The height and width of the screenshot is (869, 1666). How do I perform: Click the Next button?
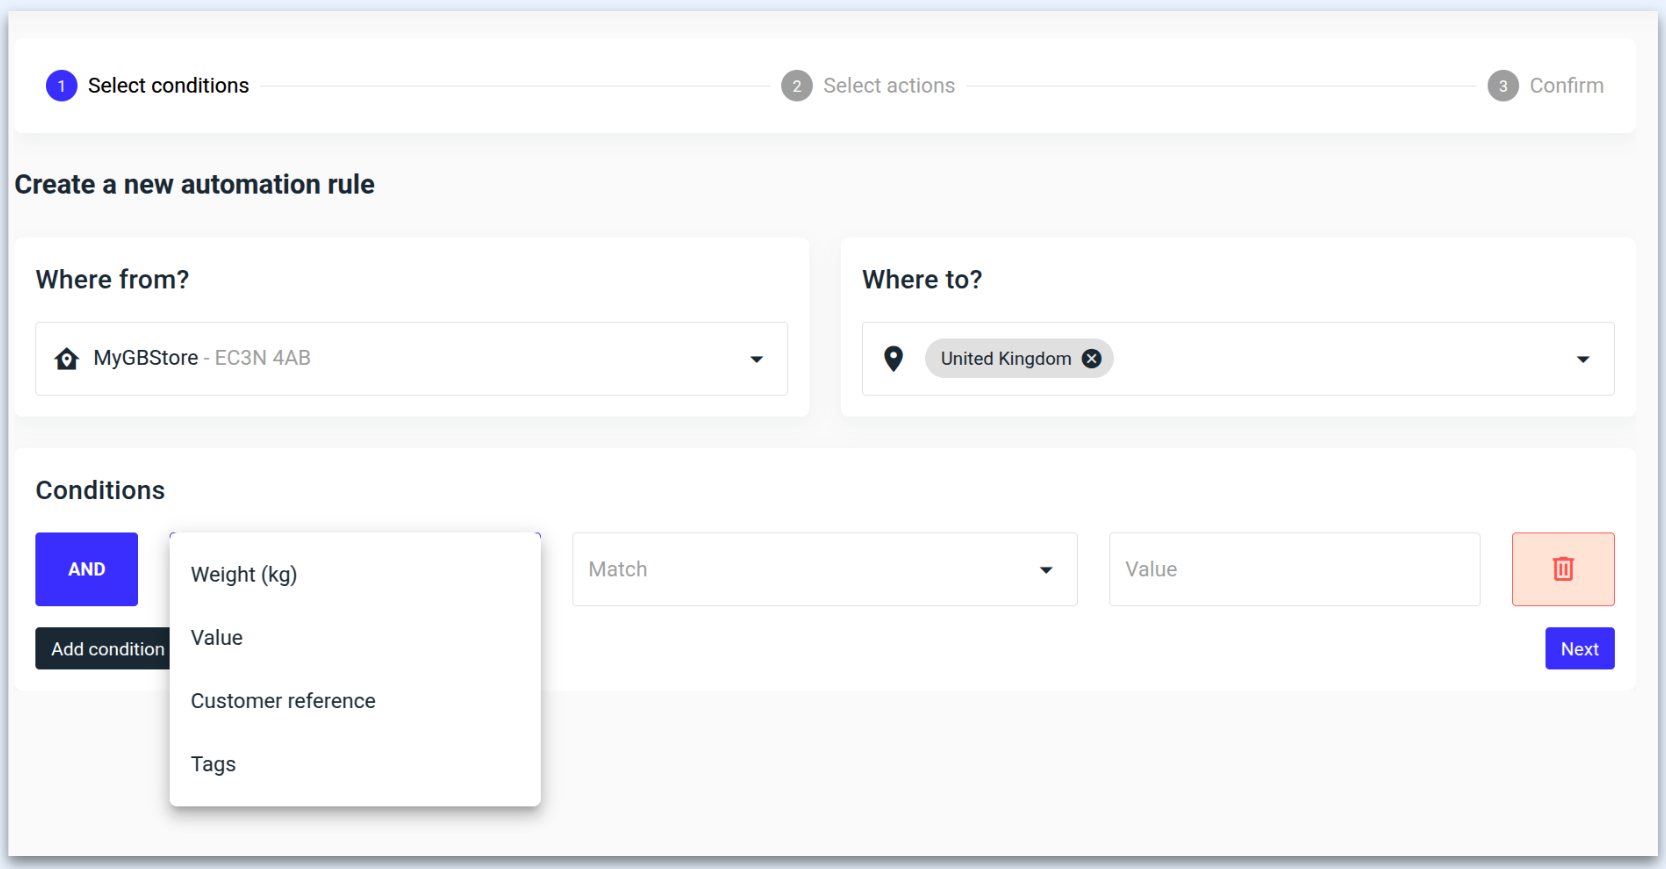[x=1579, y=649]
